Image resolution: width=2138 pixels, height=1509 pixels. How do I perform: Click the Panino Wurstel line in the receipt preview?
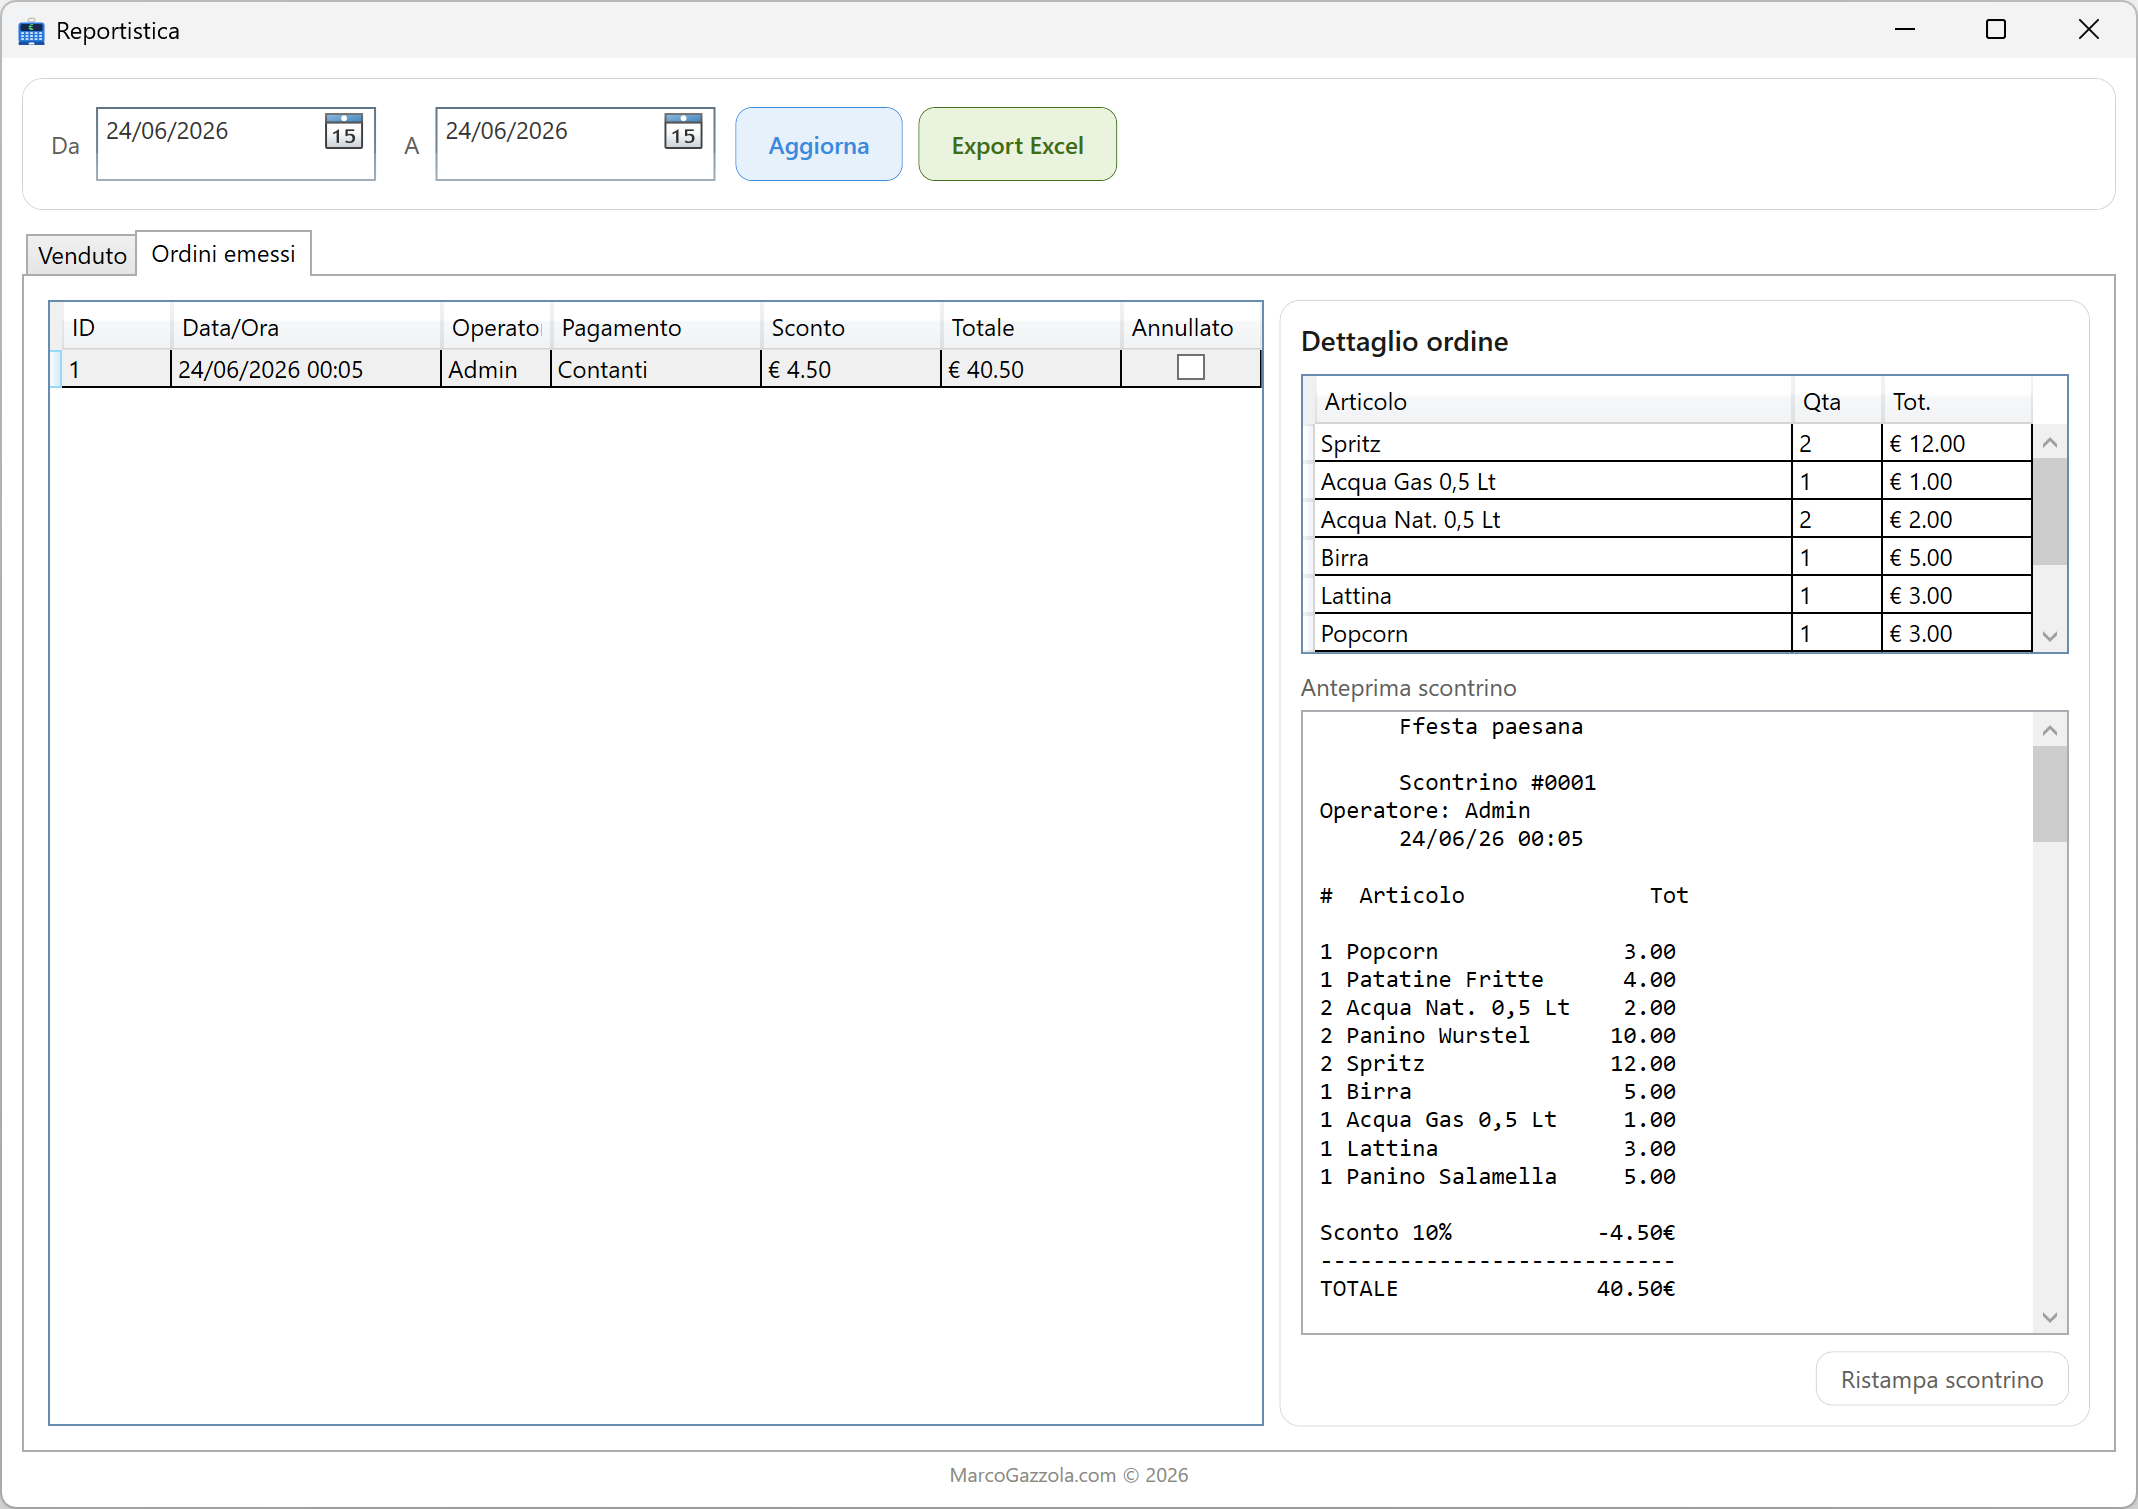[x=1498, y=1035]
